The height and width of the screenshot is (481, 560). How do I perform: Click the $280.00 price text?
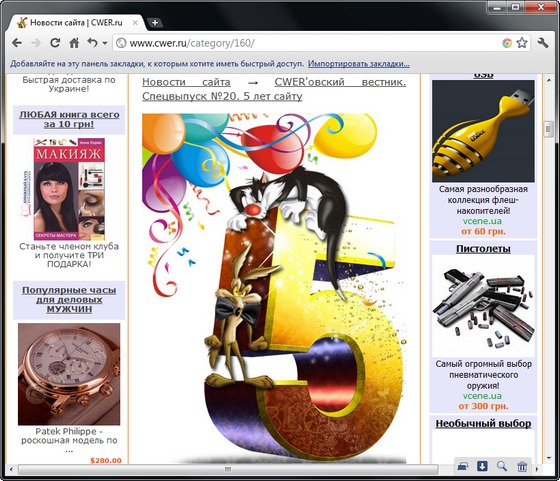pos(106,461)
